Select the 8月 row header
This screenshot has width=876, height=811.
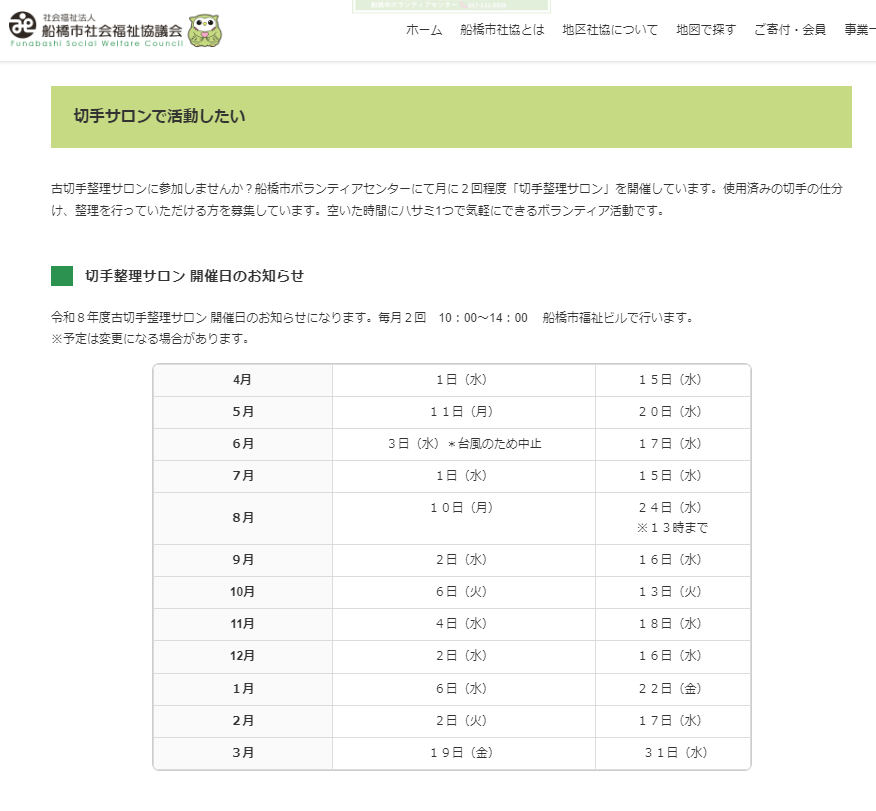tap(243, 518)
